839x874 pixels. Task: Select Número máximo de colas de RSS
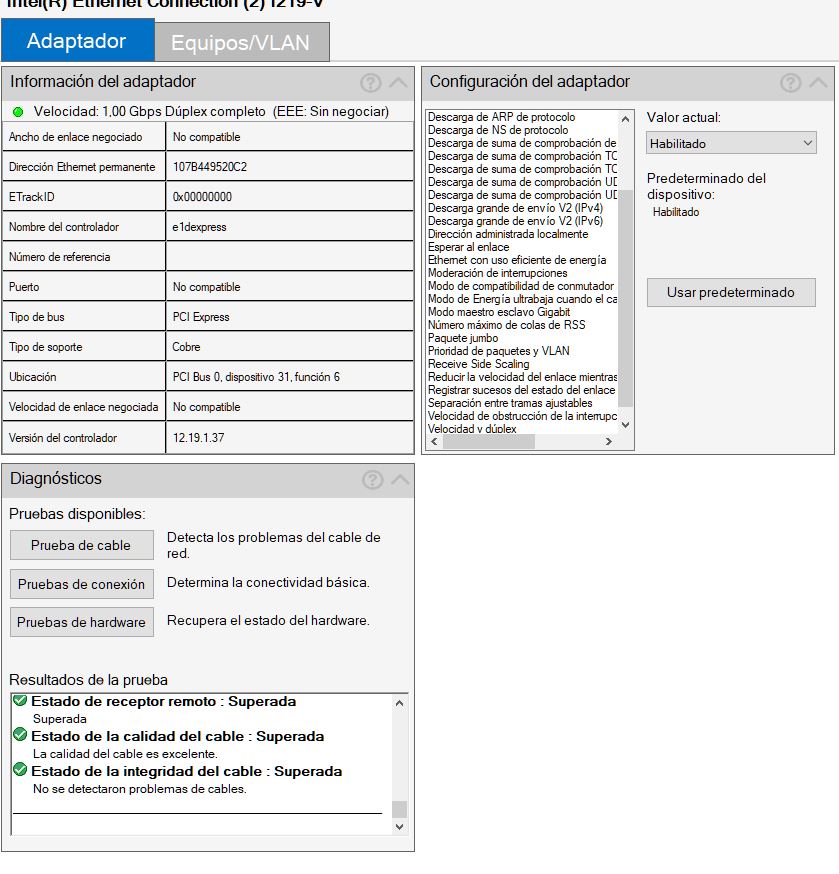point(507,325)
